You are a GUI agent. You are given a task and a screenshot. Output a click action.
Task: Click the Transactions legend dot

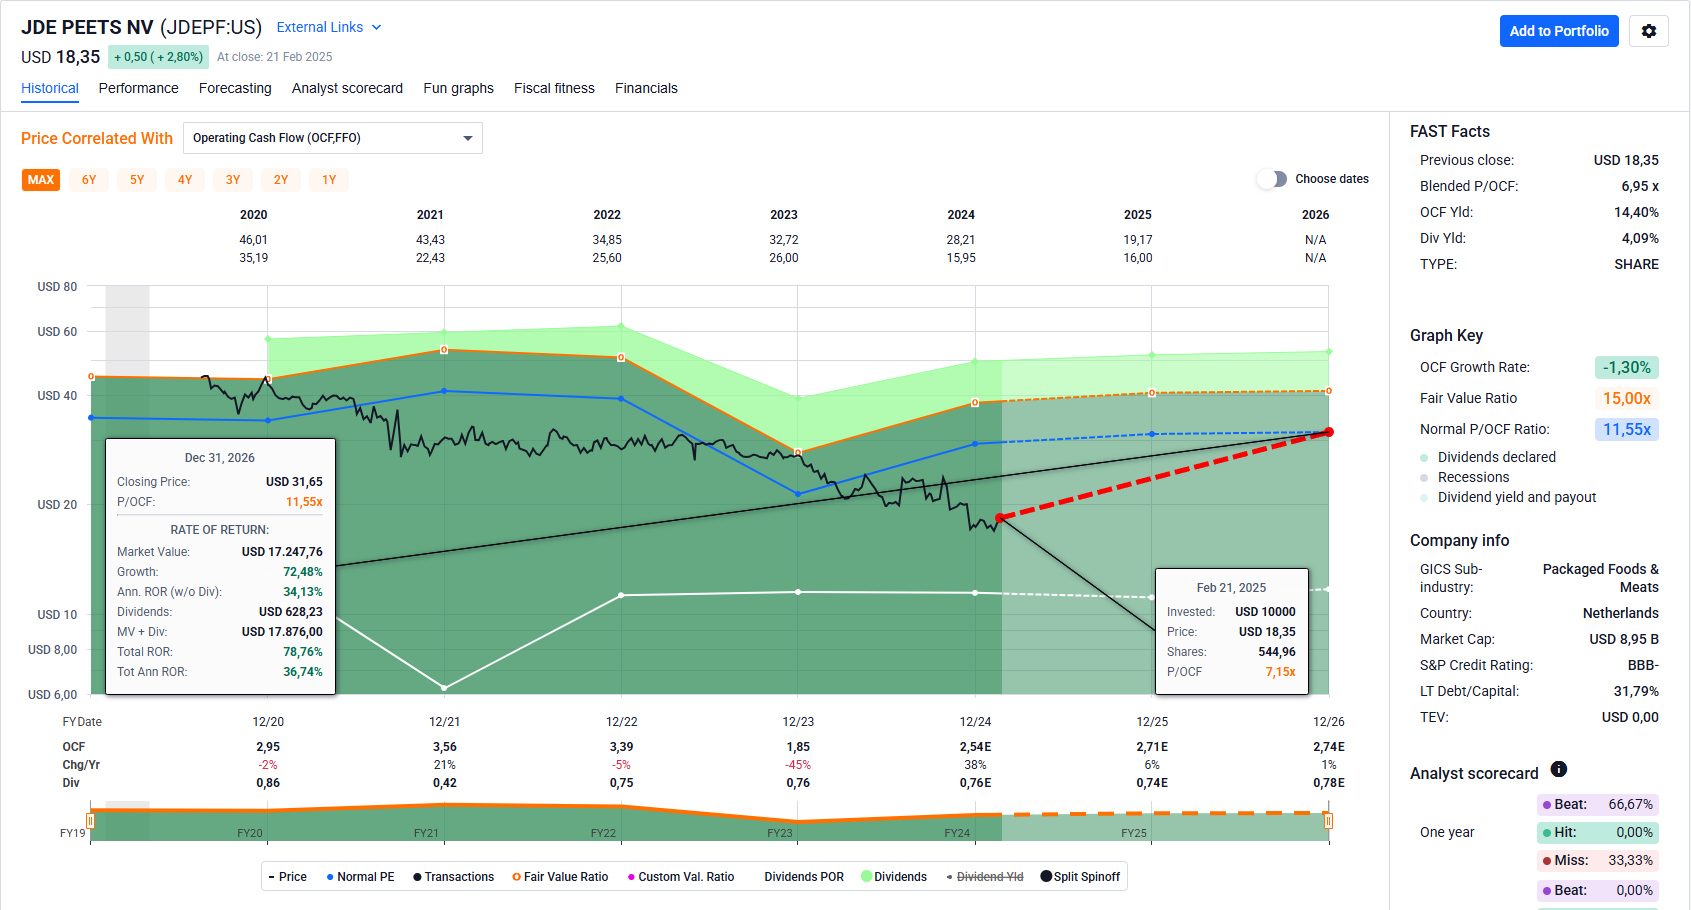pyautogui.click(x=417, y=877)
